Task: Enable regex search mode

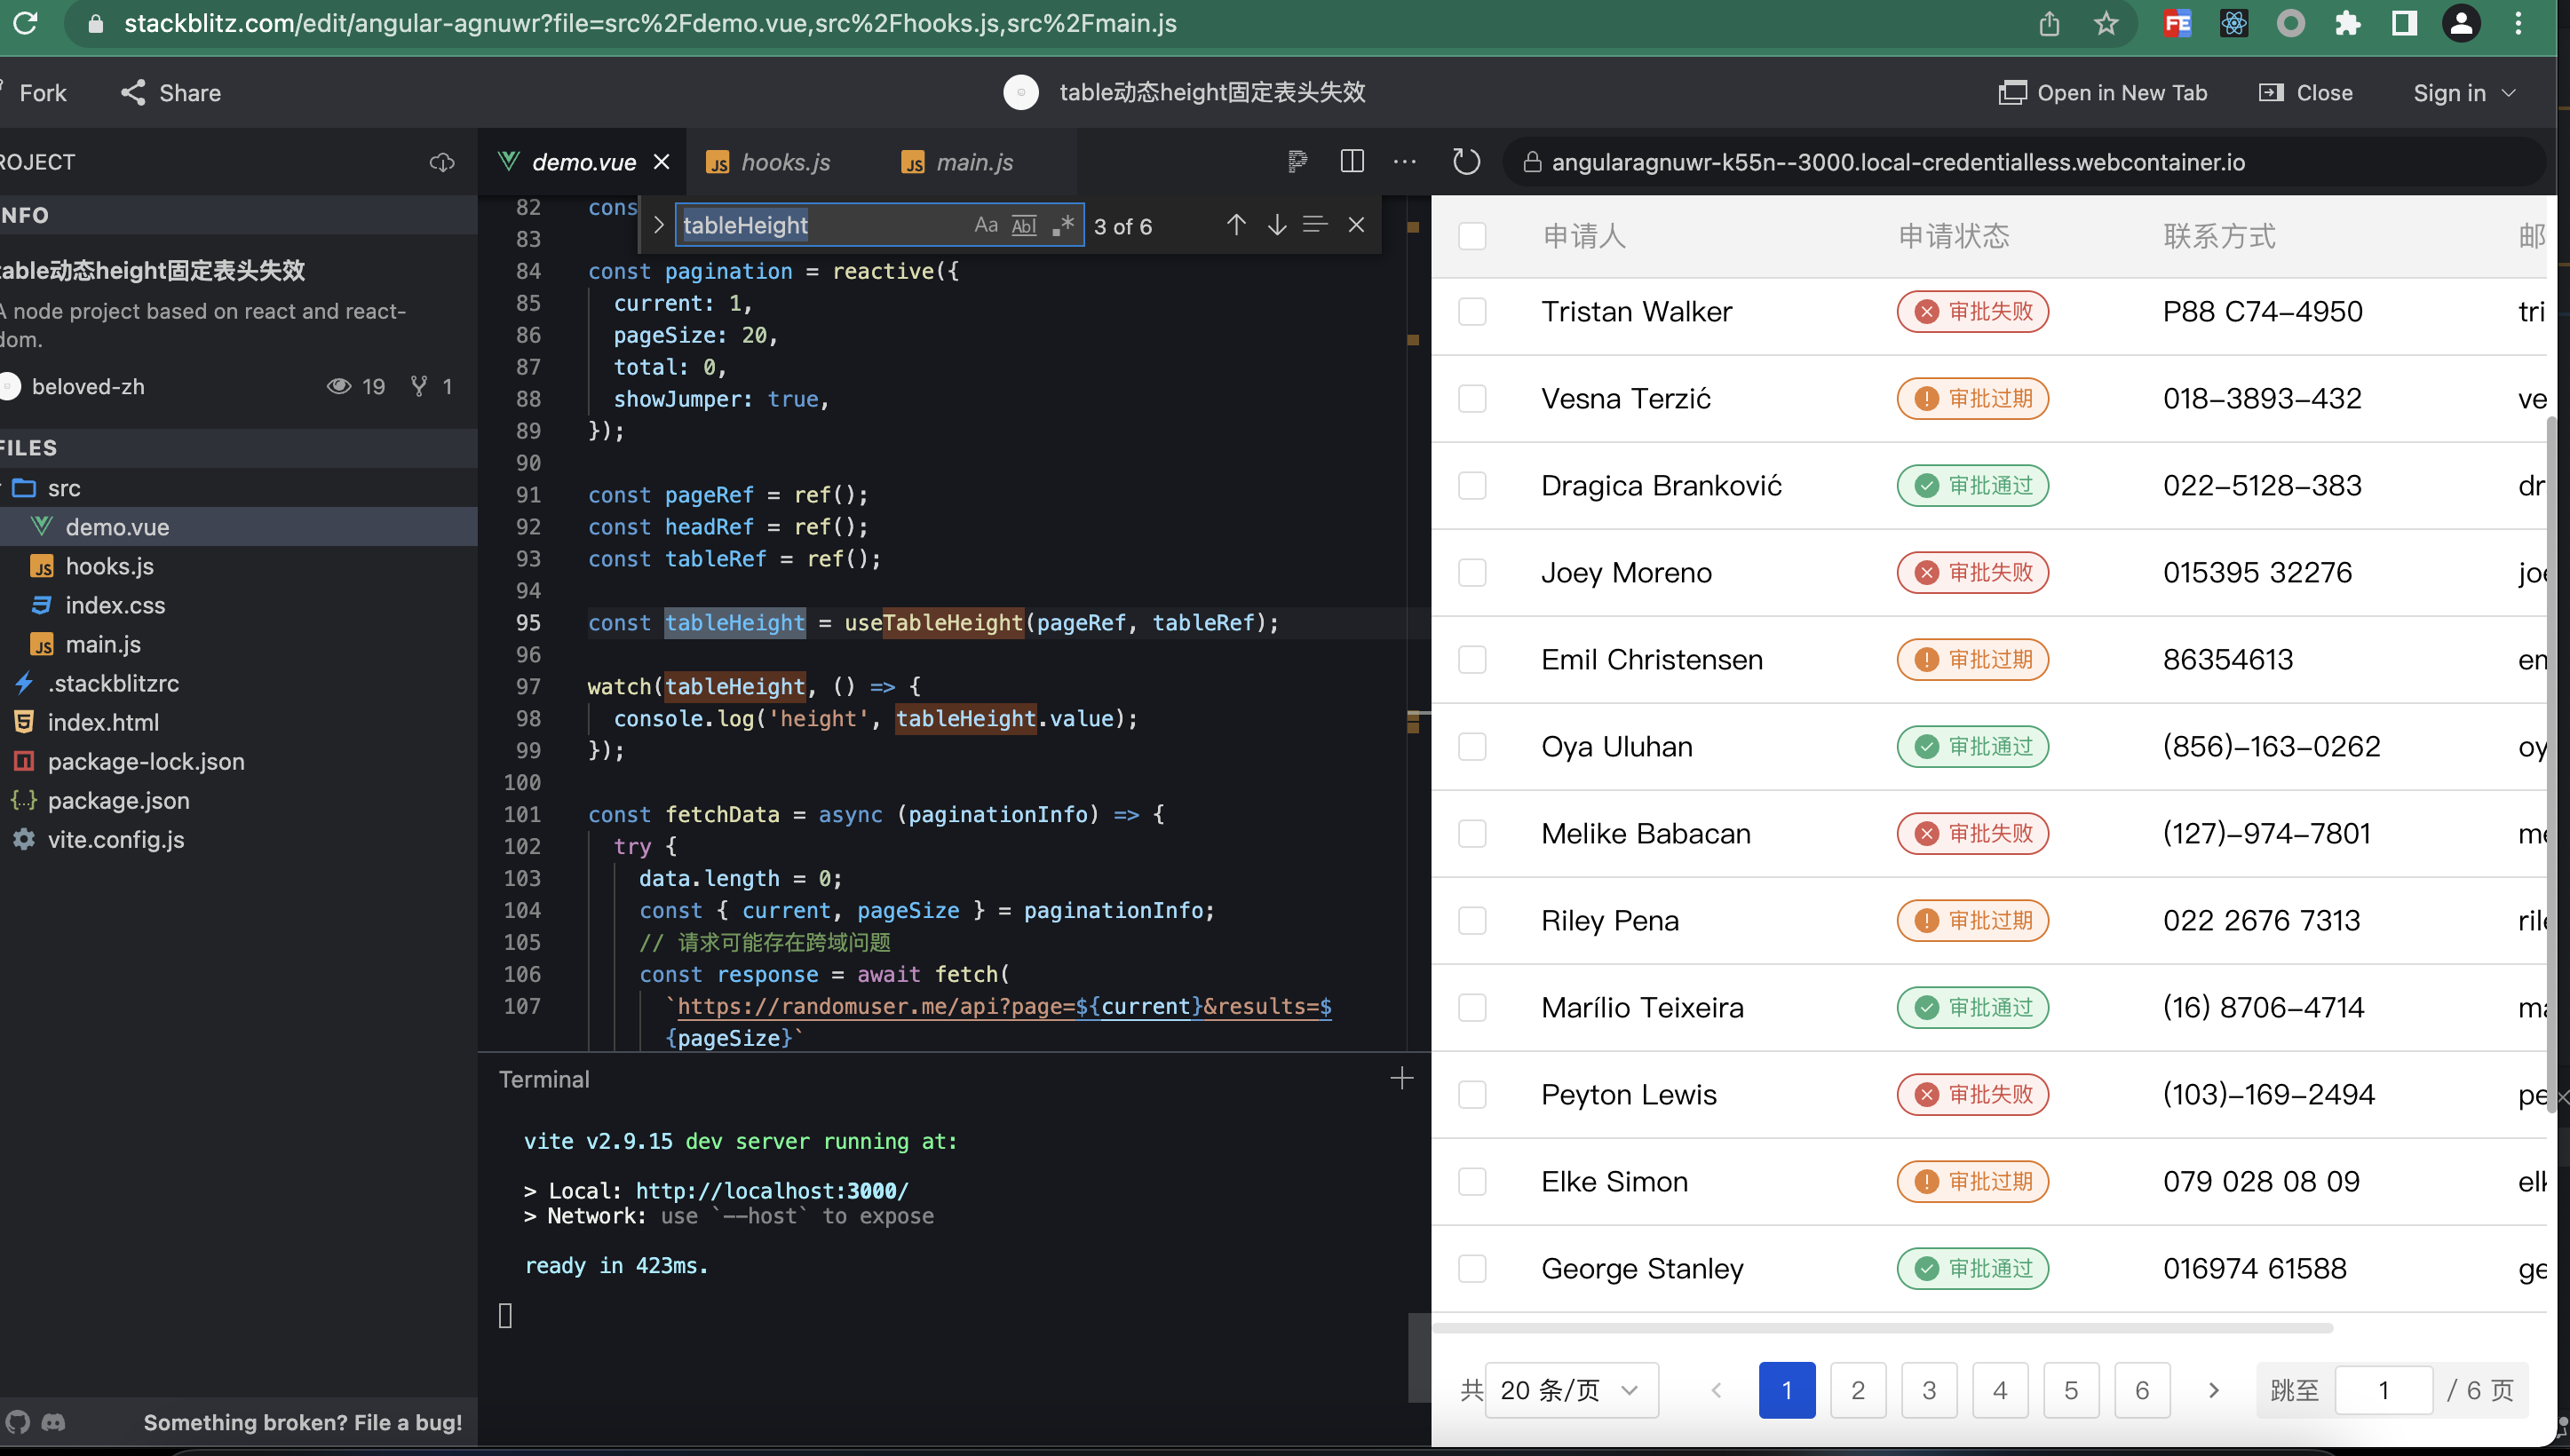Action: (1064, 225)
